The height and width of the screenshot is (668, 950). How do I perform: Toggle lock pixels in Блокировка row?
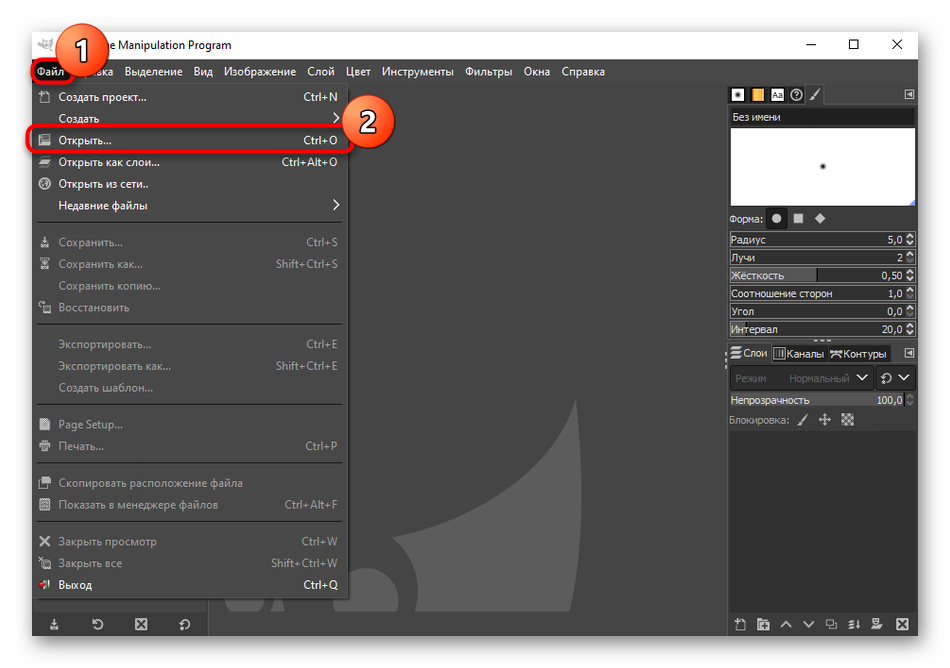click(802, 420)
